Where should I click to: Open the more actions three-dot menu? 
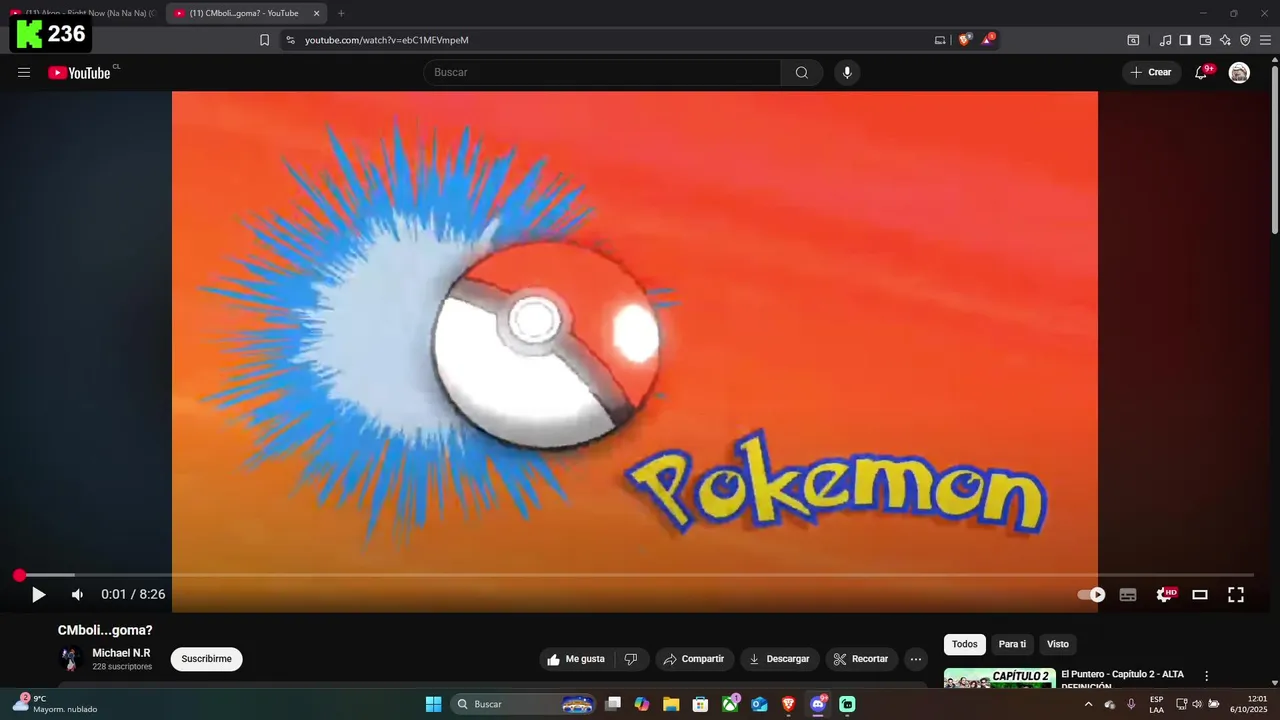(915, 659)
